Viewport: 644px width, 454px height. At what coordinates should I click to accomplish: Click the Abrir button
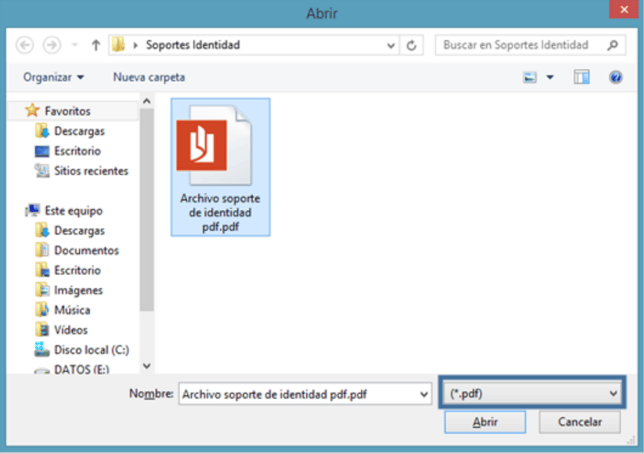(x=485, y=423)
